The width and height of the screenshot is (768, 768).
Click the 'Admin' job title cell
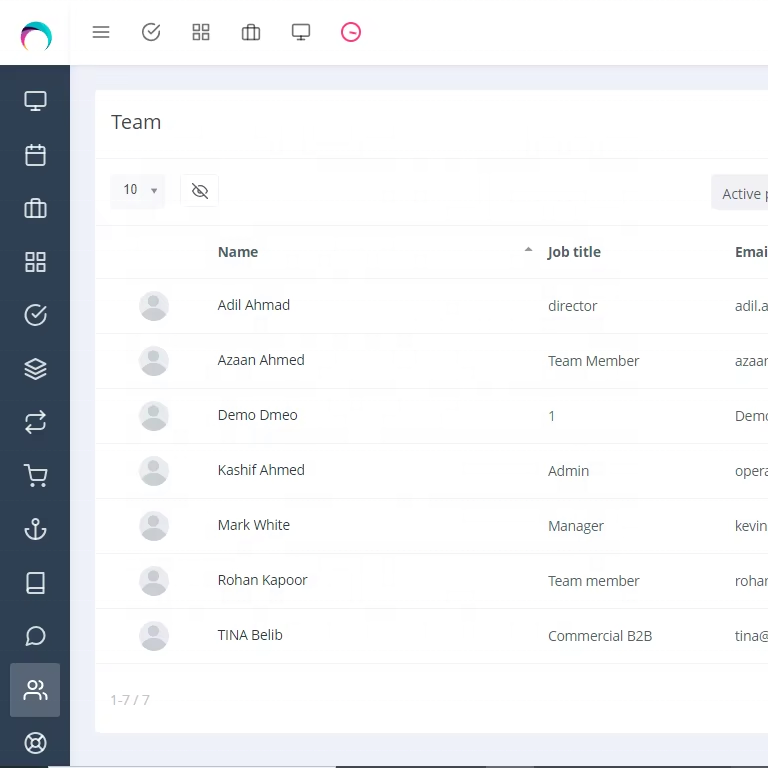(x=568, y=471)
